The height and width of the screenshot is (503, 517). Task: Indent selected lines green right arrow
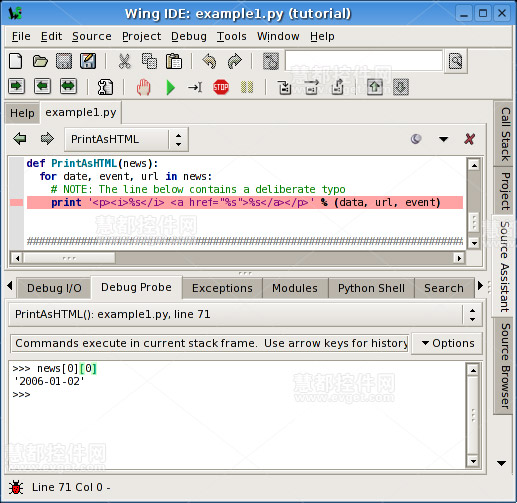[x=16, y=86]
